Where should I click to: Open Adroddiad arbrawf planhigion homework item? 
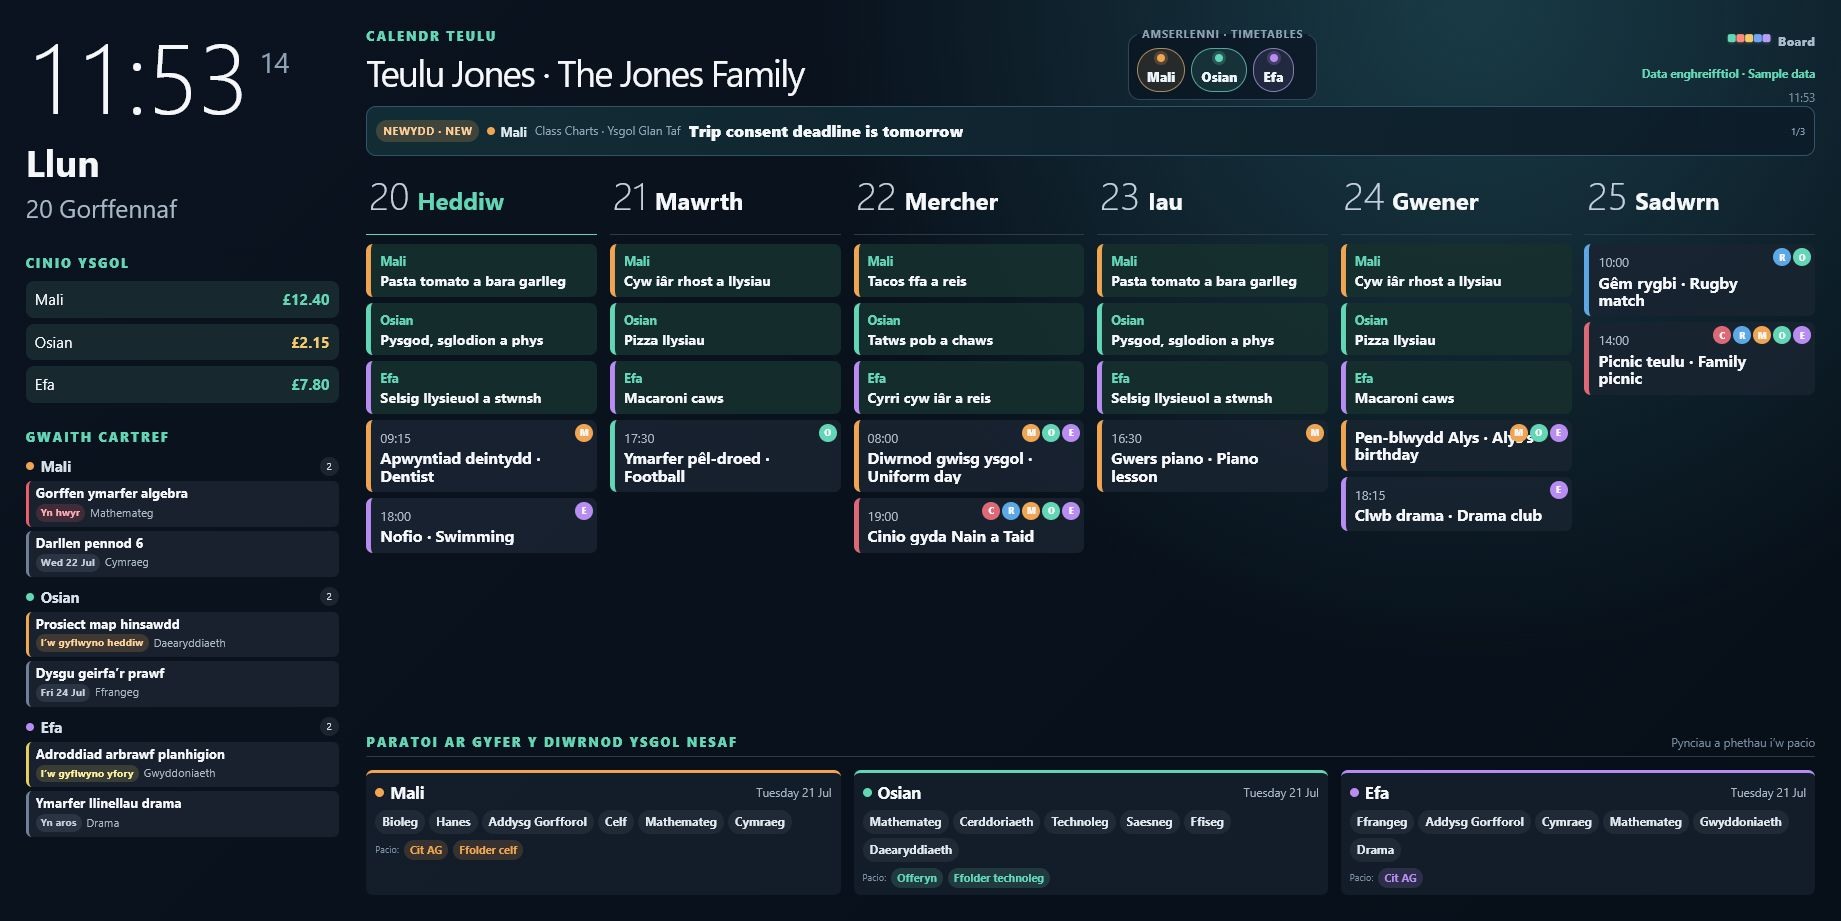(x=182, y=764)
